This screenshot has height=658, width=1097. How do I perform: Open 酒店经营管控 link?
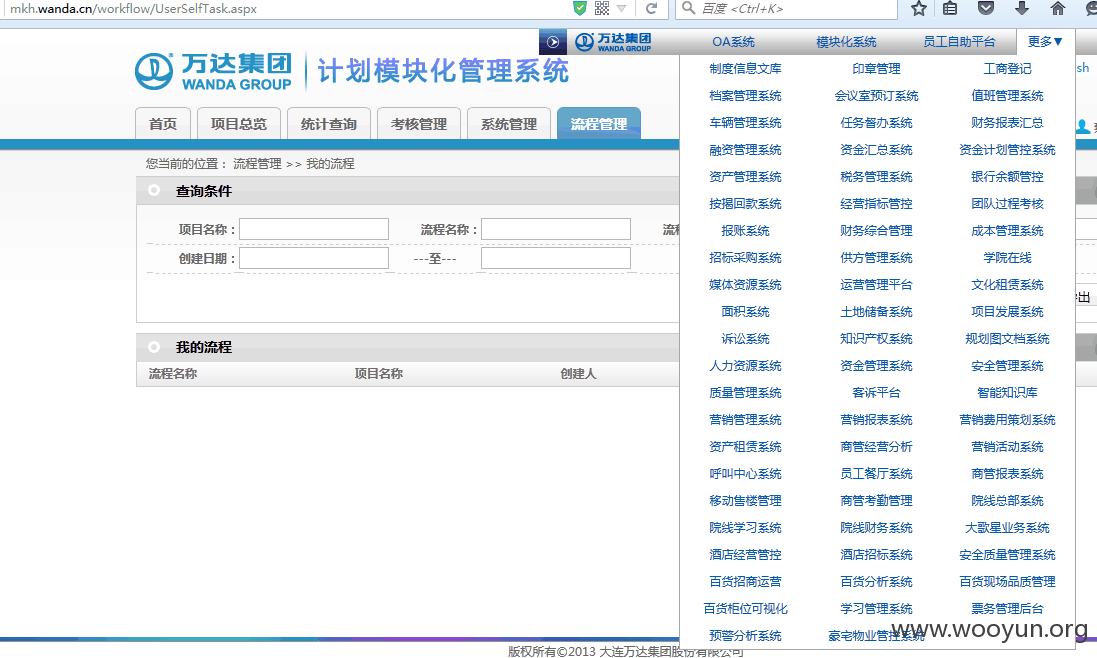[745, 555]
